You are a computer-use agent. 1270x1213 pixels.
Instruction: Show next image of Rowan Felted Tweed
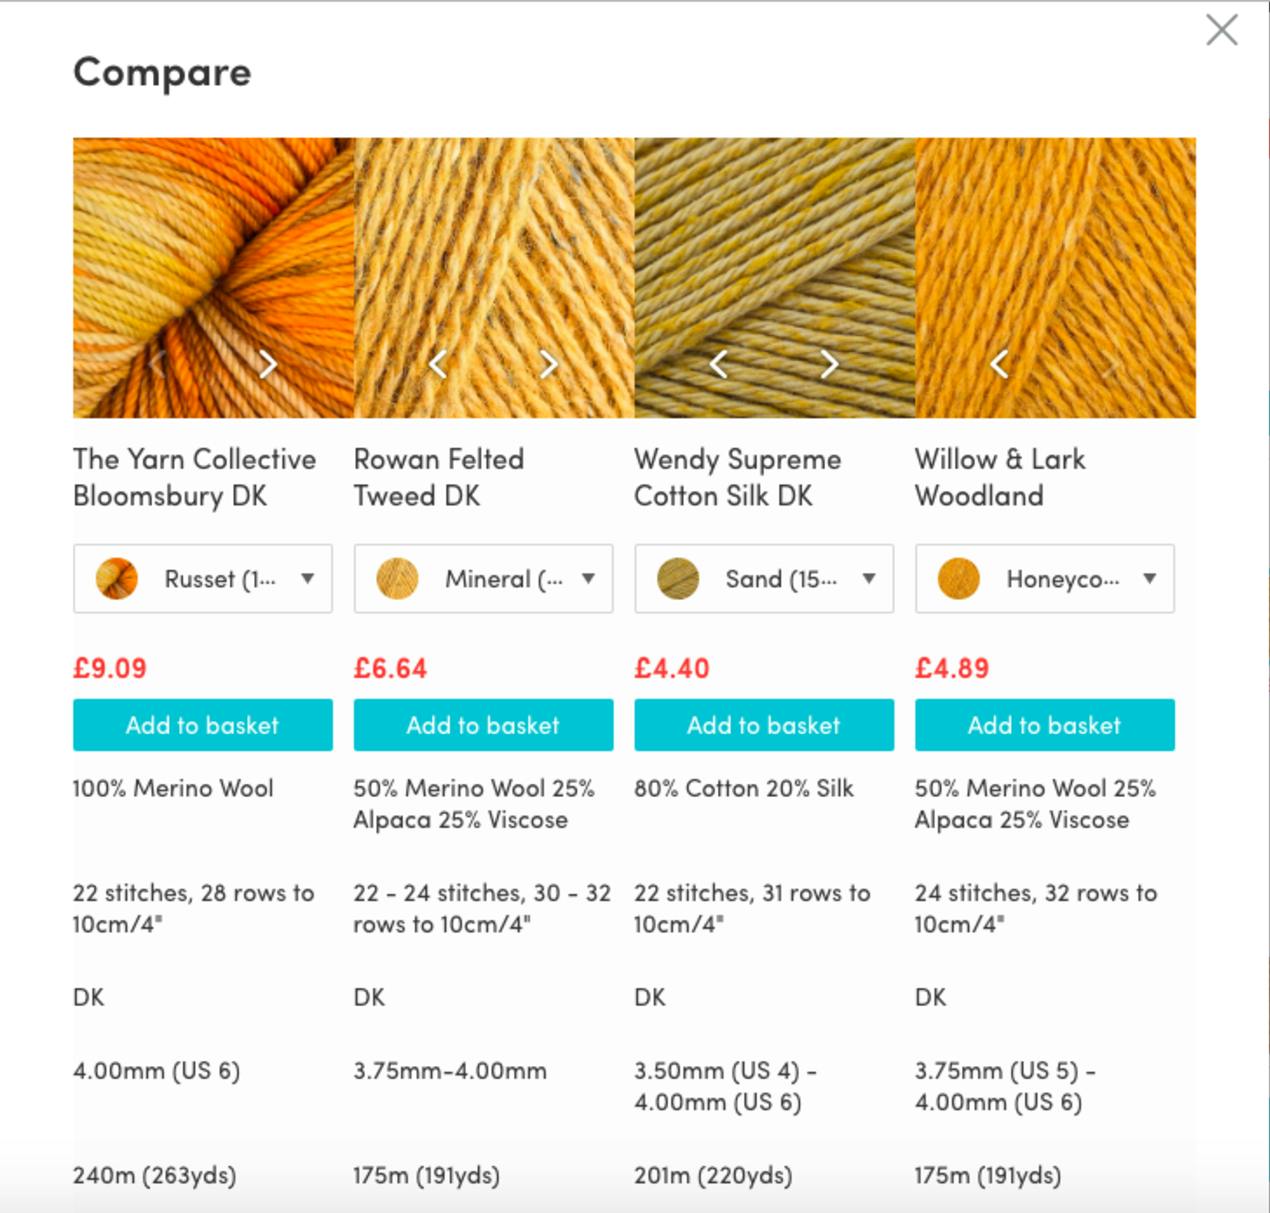[549, 364]
